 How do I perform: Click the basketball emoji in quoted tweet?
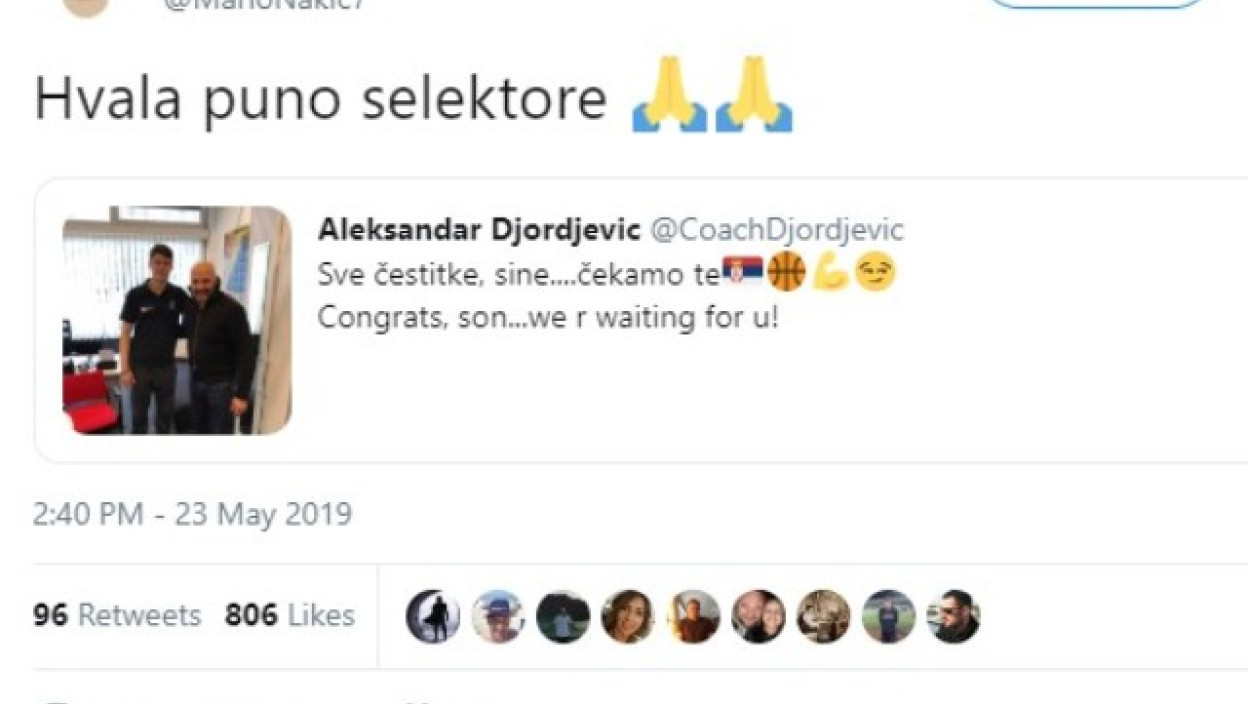click(786, 272)
